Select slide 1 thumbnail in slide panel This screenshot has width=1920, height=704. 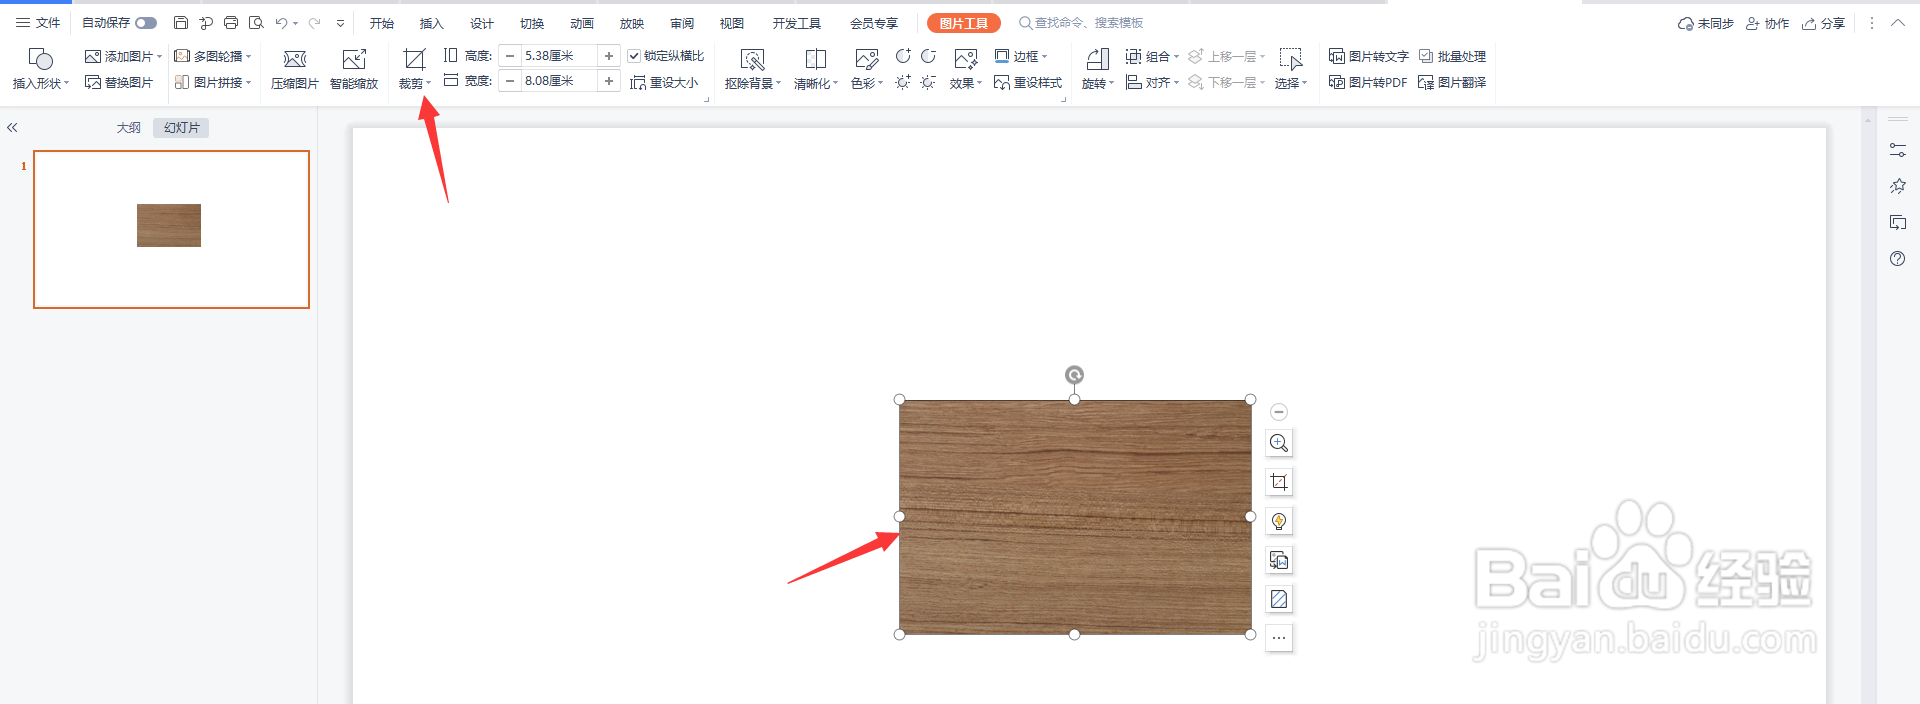(171, 229)
